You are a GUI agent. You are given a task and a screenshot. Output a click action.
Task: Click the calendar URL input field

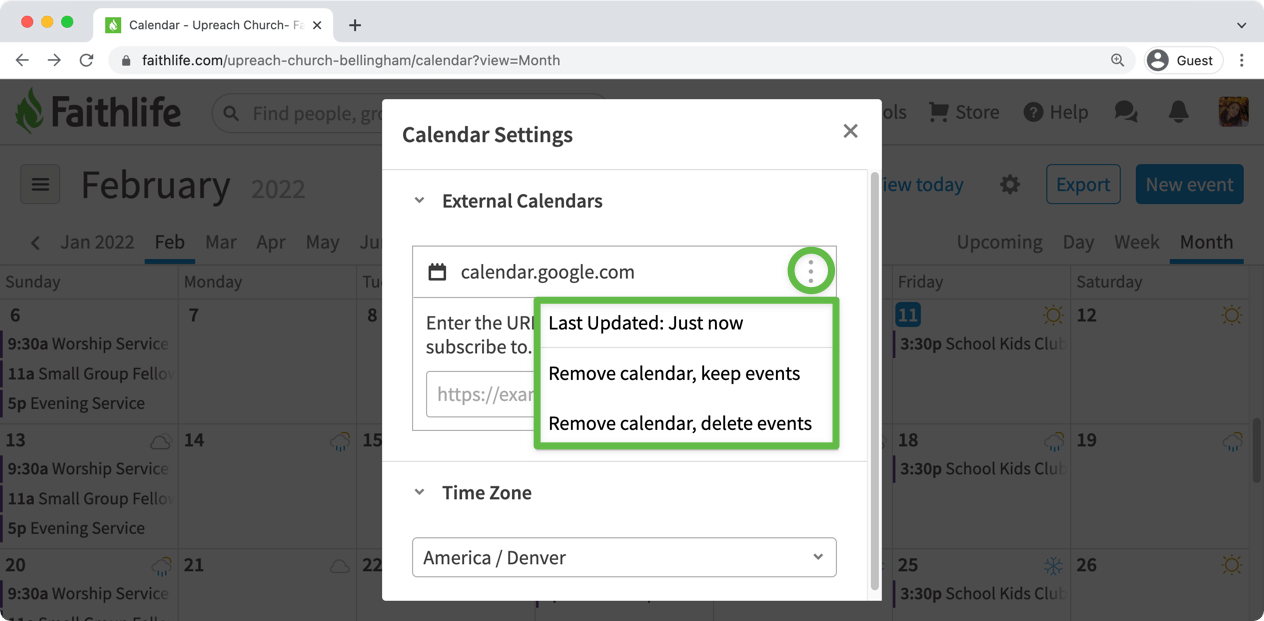point(482,394)
